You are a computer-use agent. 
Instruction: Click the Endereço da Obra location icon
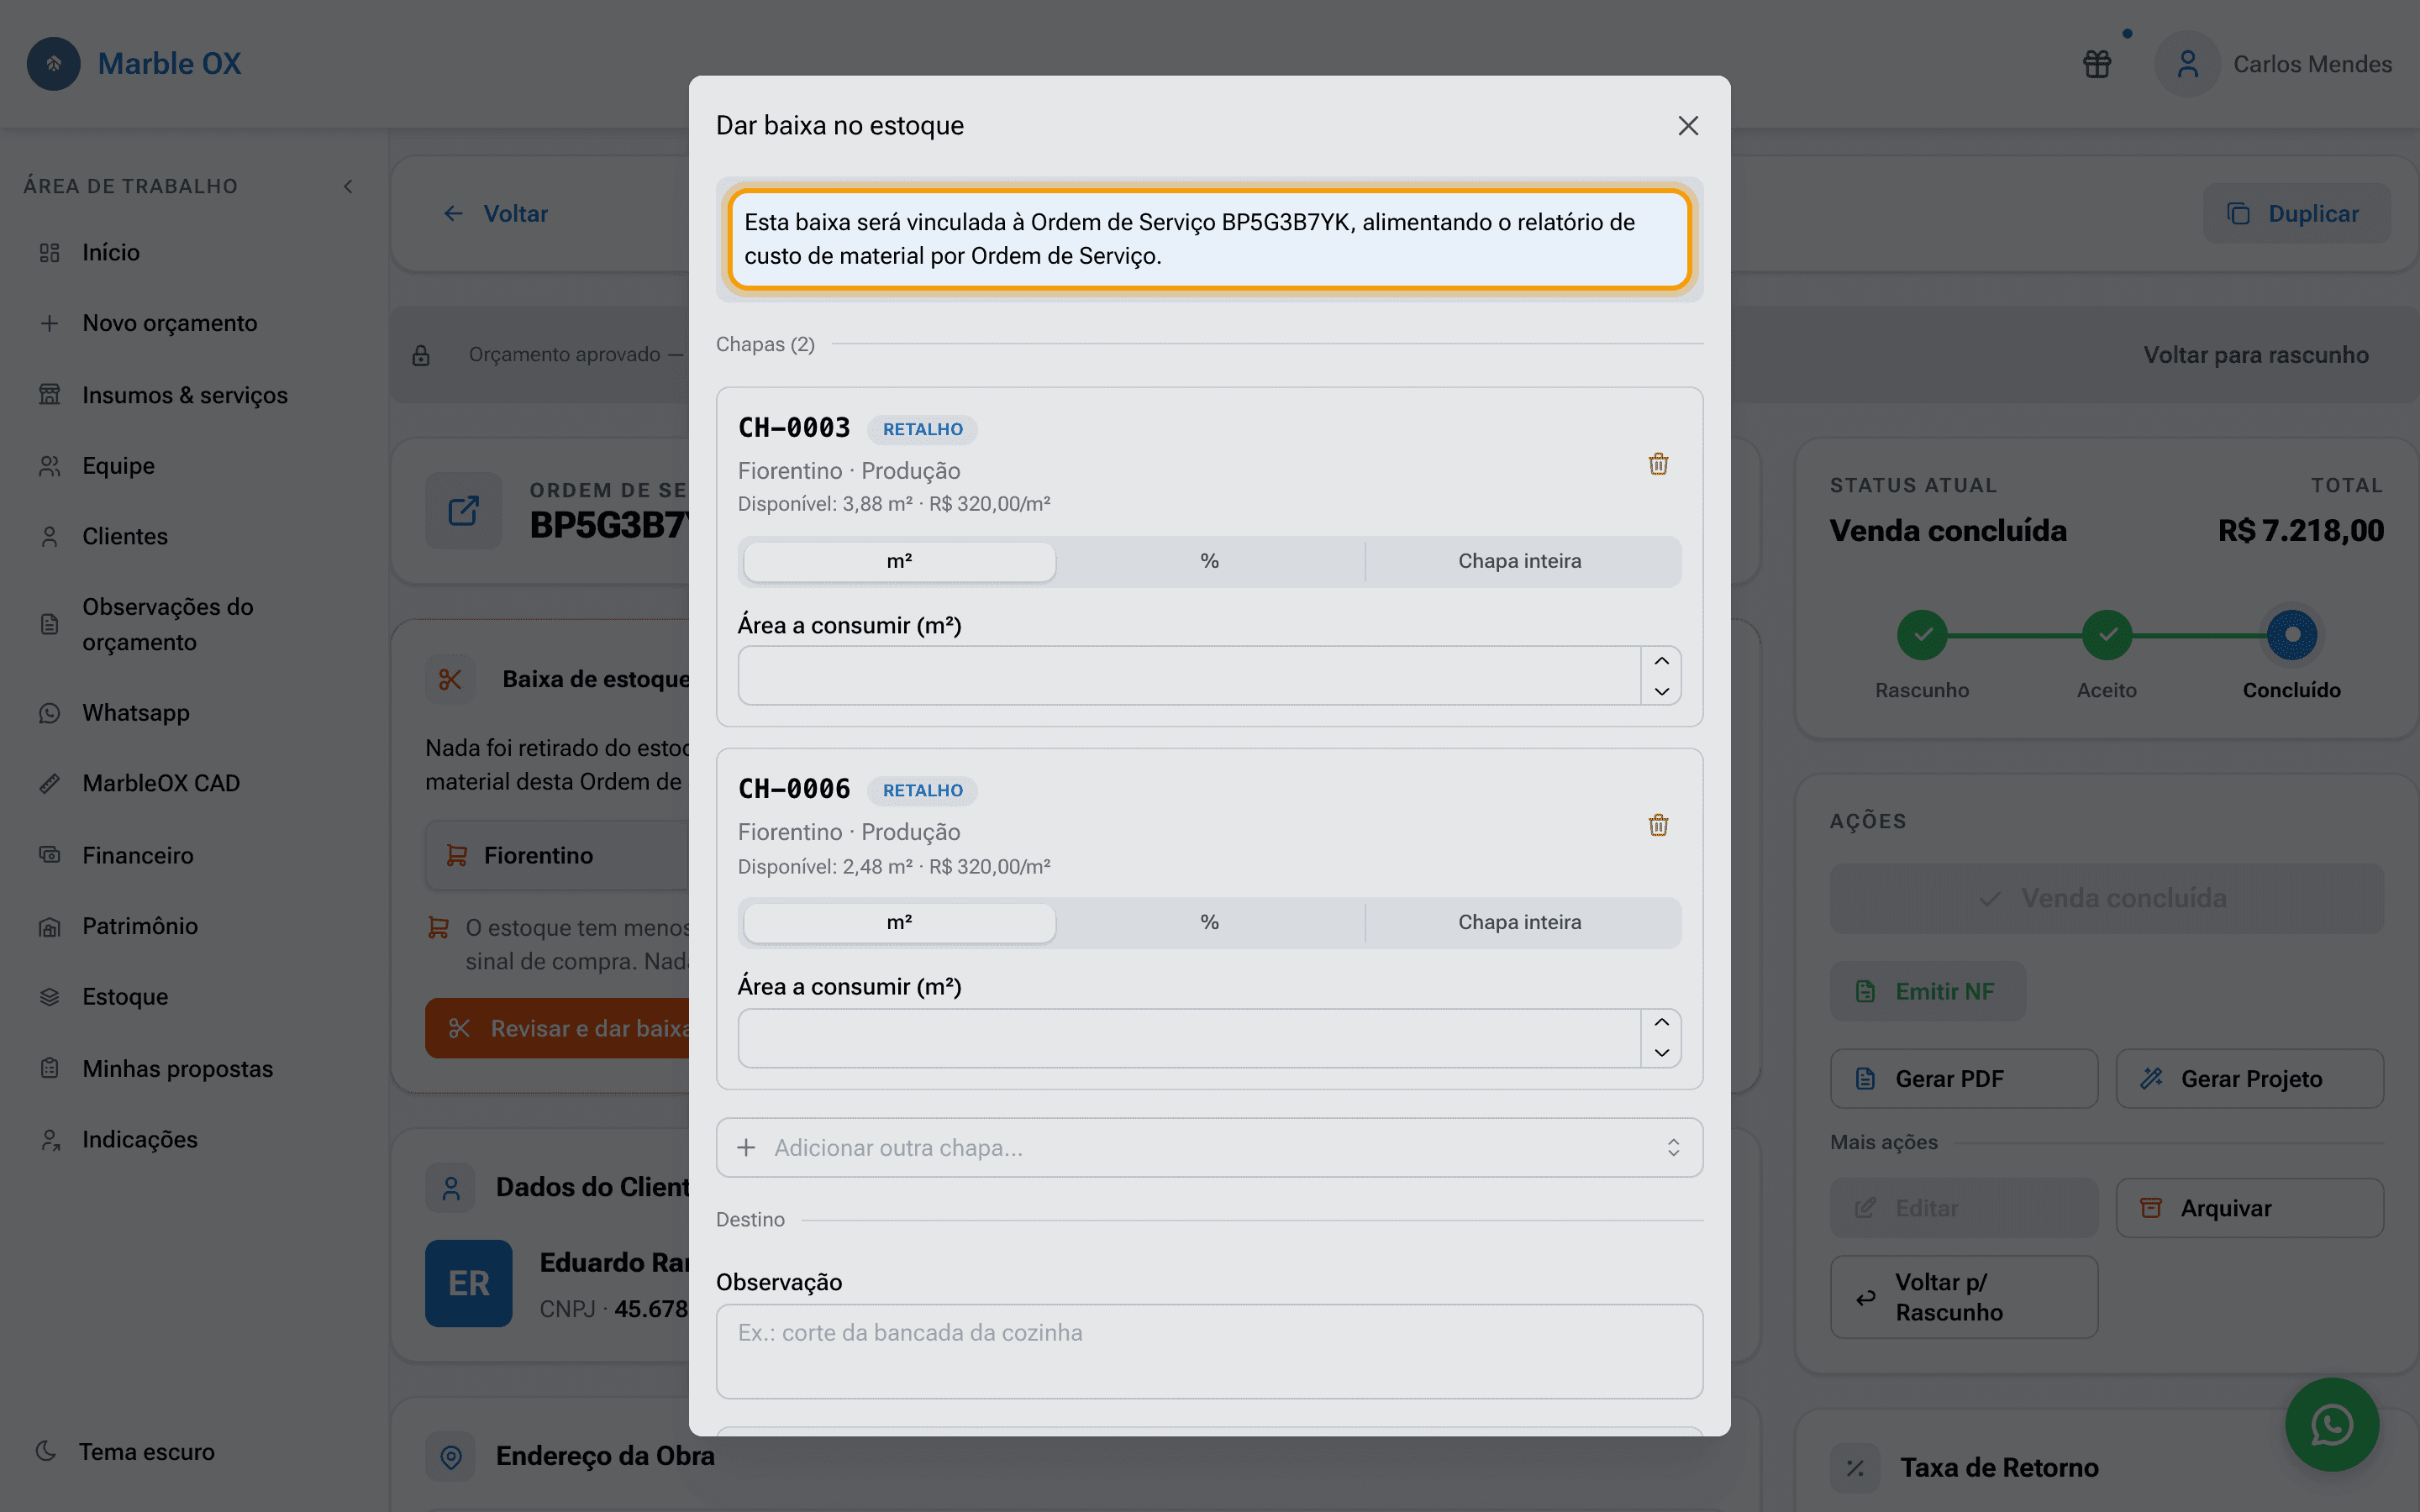(x=450, y=1457)
